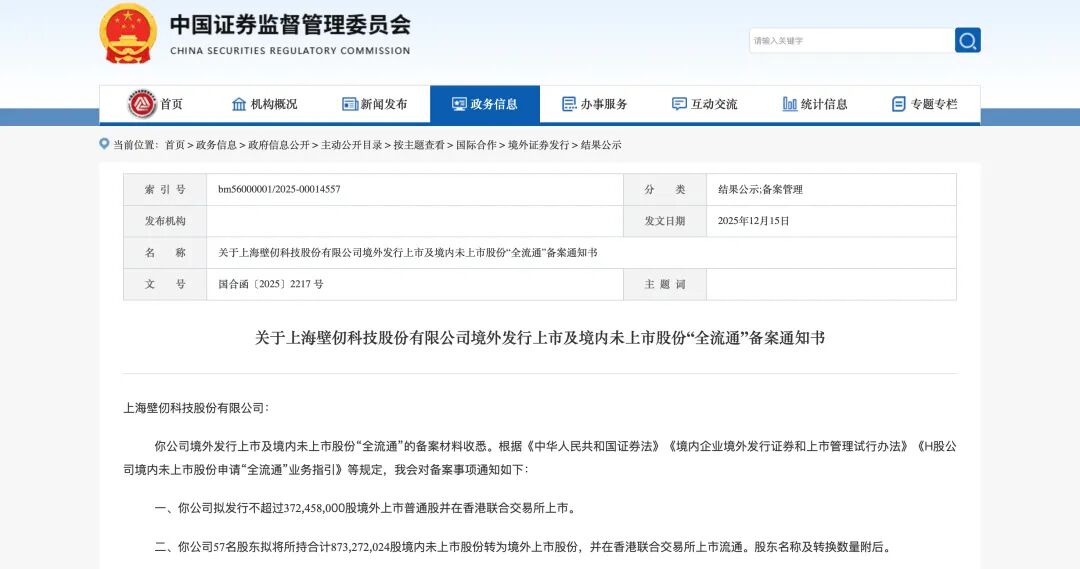Image resolution: width=1080 pixels, height=569 pixels.
Task: Open the 国际合作 breadcrumb link
Action: click(476, 145)
